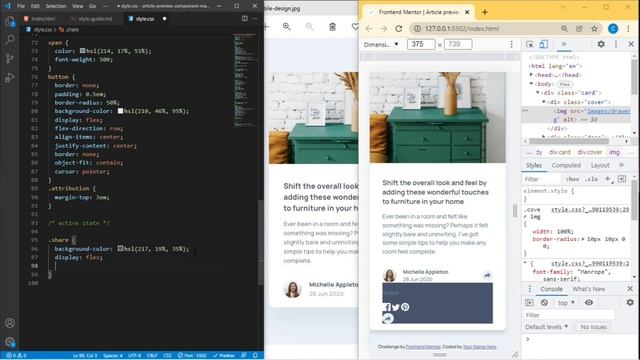Screen dimensions: 640x360
Task: Collapse the body element in DOM tree
Action: click(531, 84)
